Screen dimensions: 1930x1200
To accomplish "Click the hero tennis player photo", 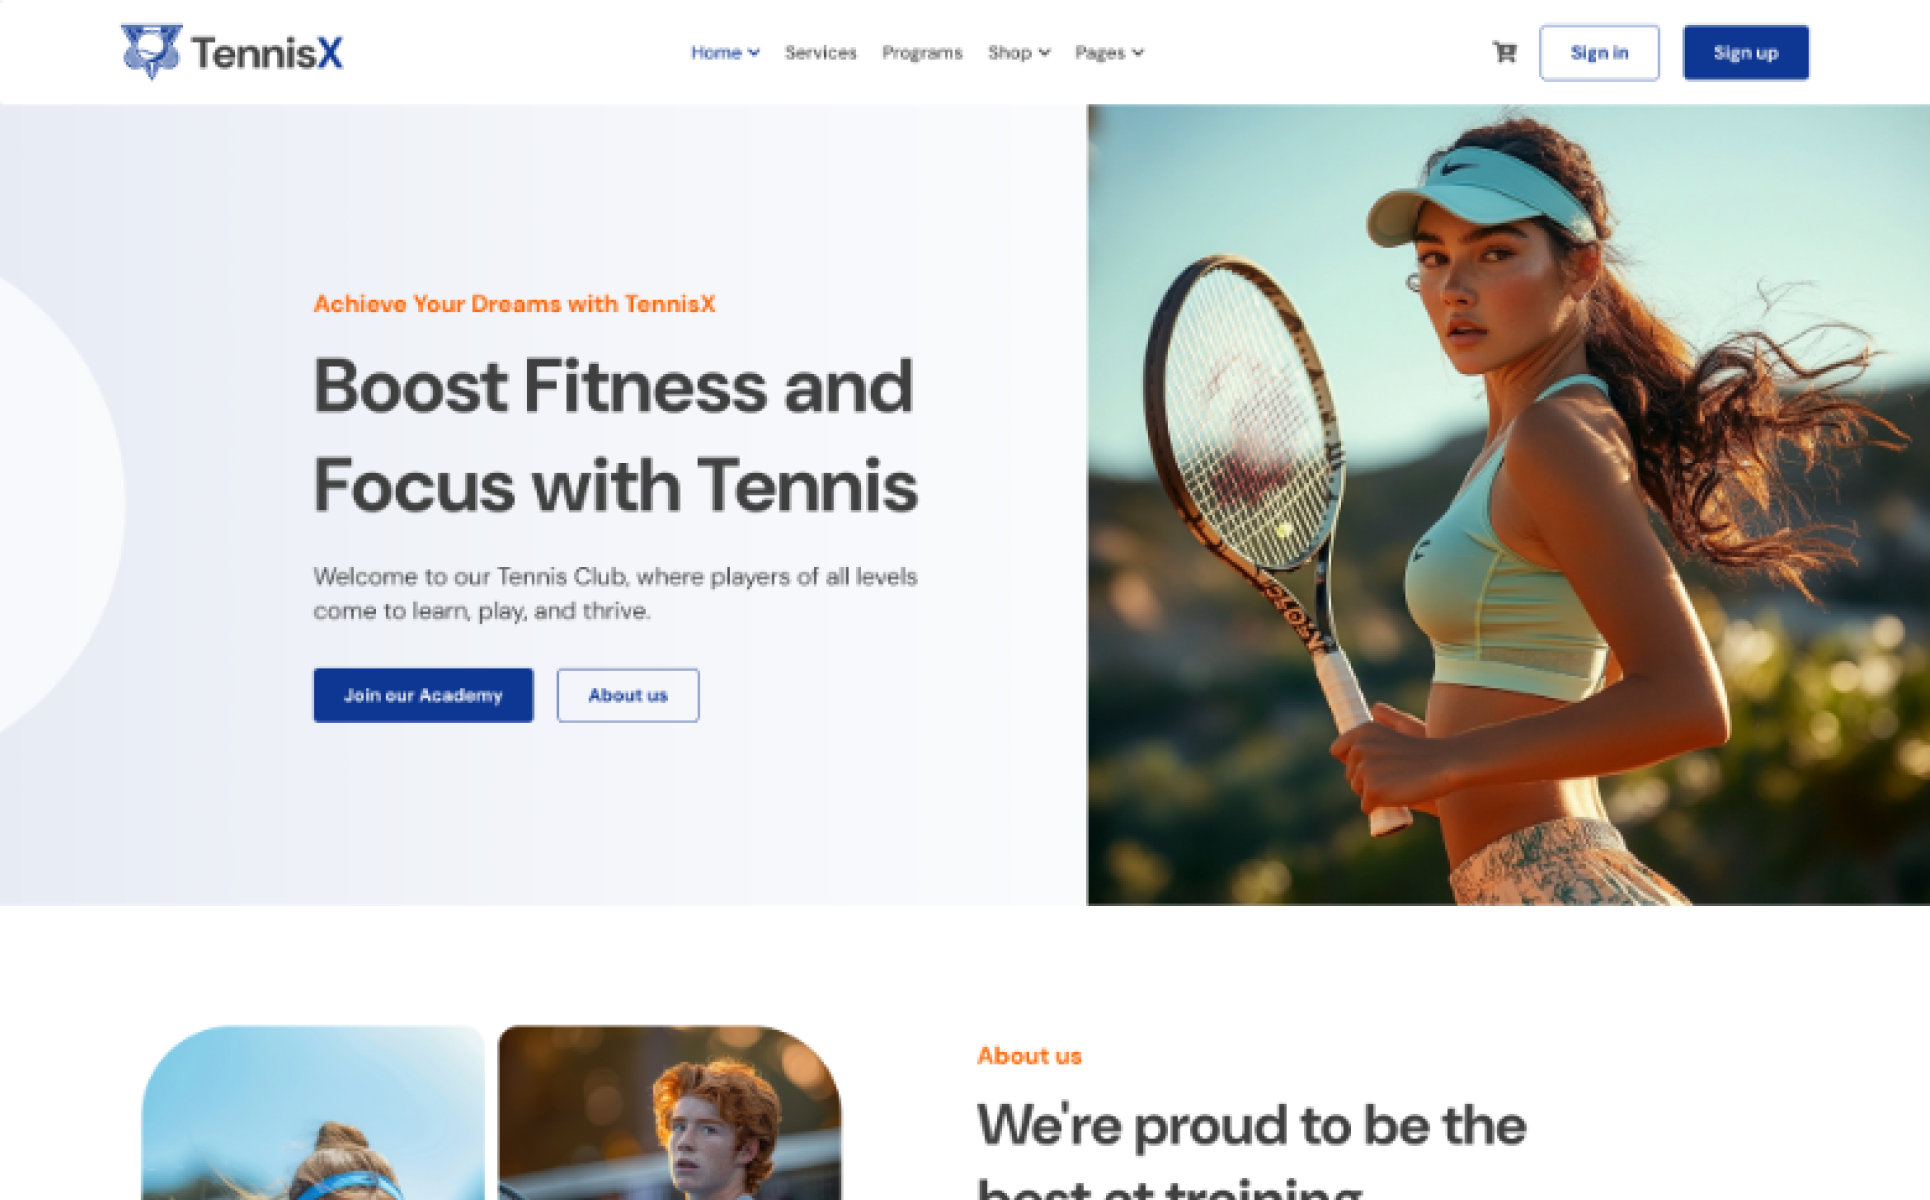I will tap(1508, 505).
